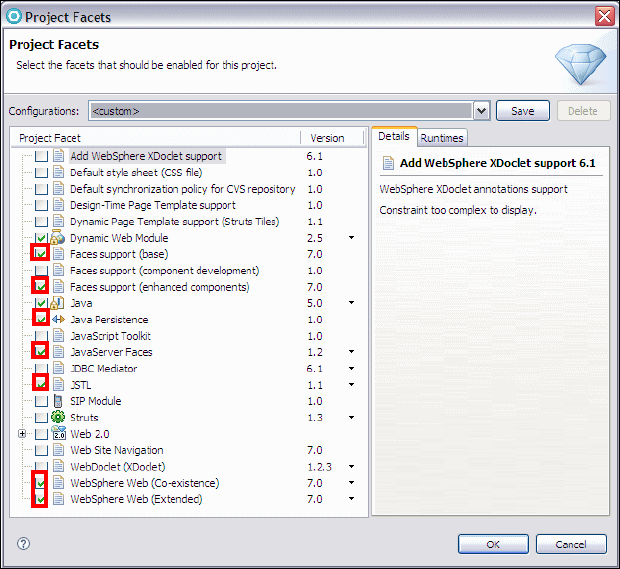620x569 pixels.
Task: Click the Java Persistence arrows icon
Action: point(58,319)
